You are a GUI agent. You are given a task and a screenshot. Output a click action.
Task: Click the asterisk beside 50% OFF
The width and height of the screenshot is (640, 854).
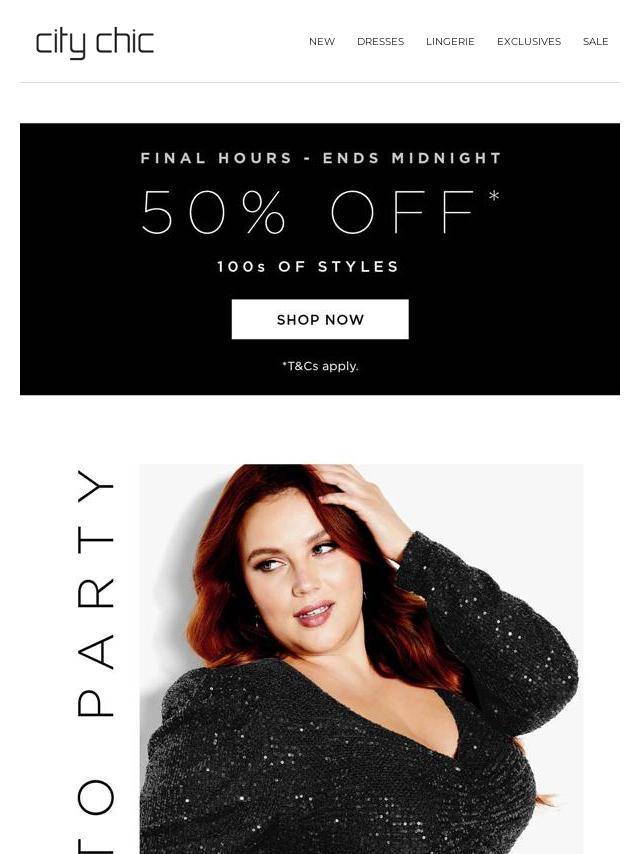pos(493,196)
